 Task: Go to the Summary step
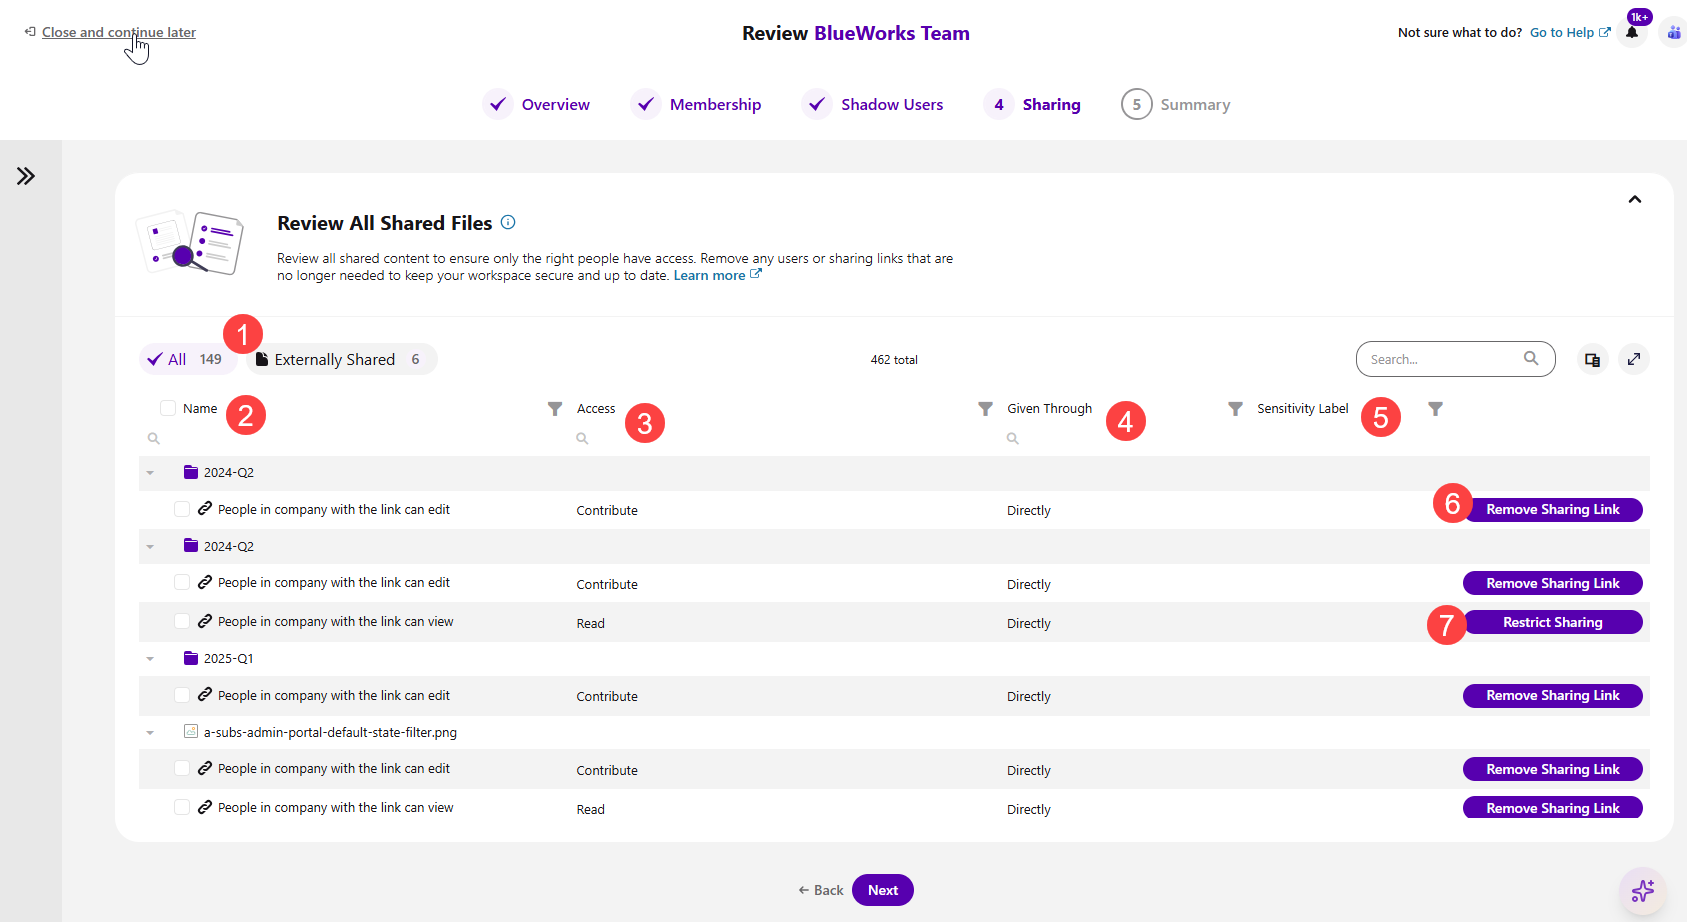(x=1176, y=104)
